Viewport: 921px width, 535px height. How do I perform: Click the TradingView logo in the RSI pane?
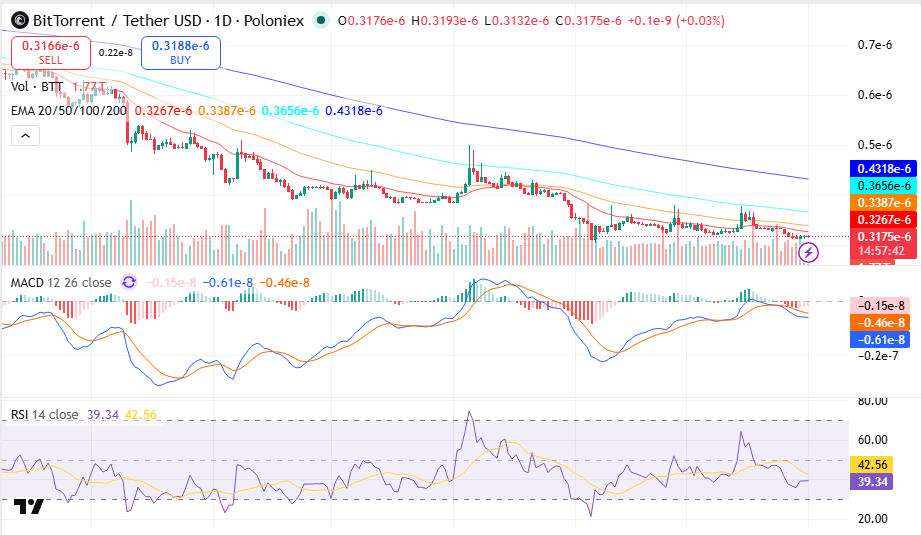tap(28, 506)
